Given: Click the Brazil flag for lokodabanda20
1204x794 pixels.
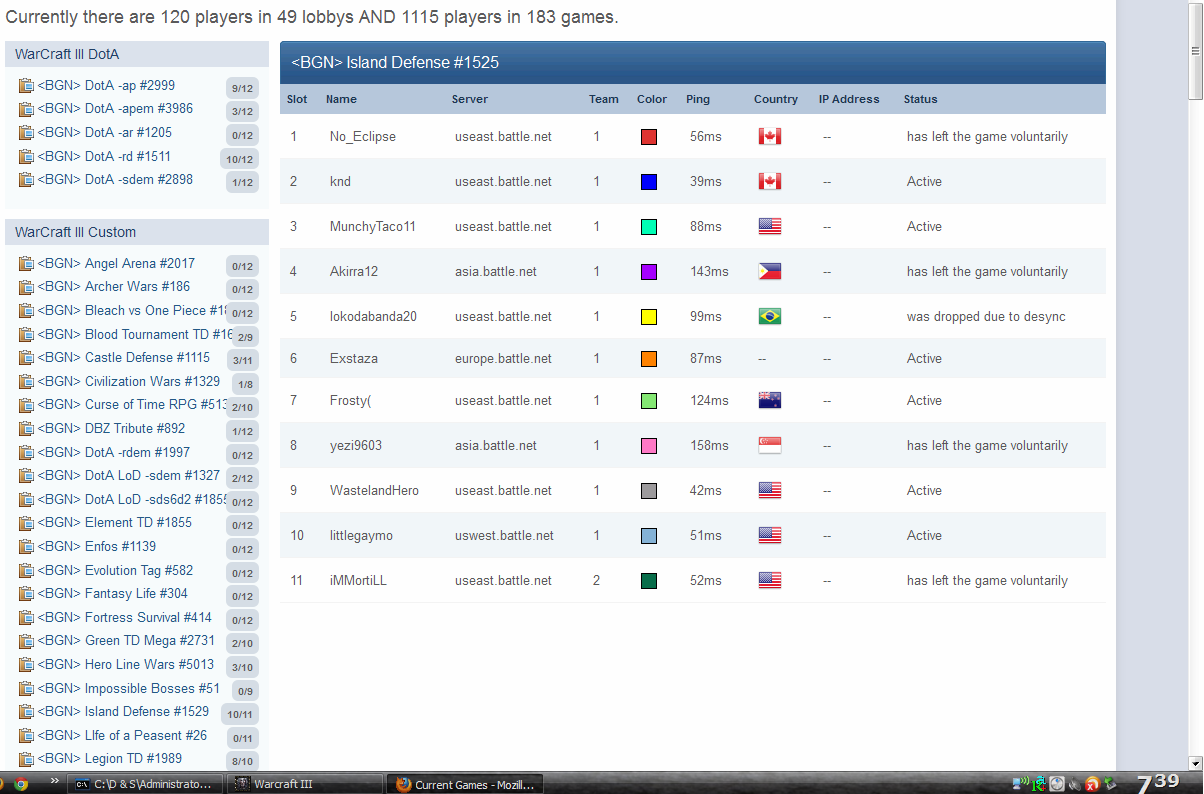Looking at the screenshot, I should coord(769,317).
